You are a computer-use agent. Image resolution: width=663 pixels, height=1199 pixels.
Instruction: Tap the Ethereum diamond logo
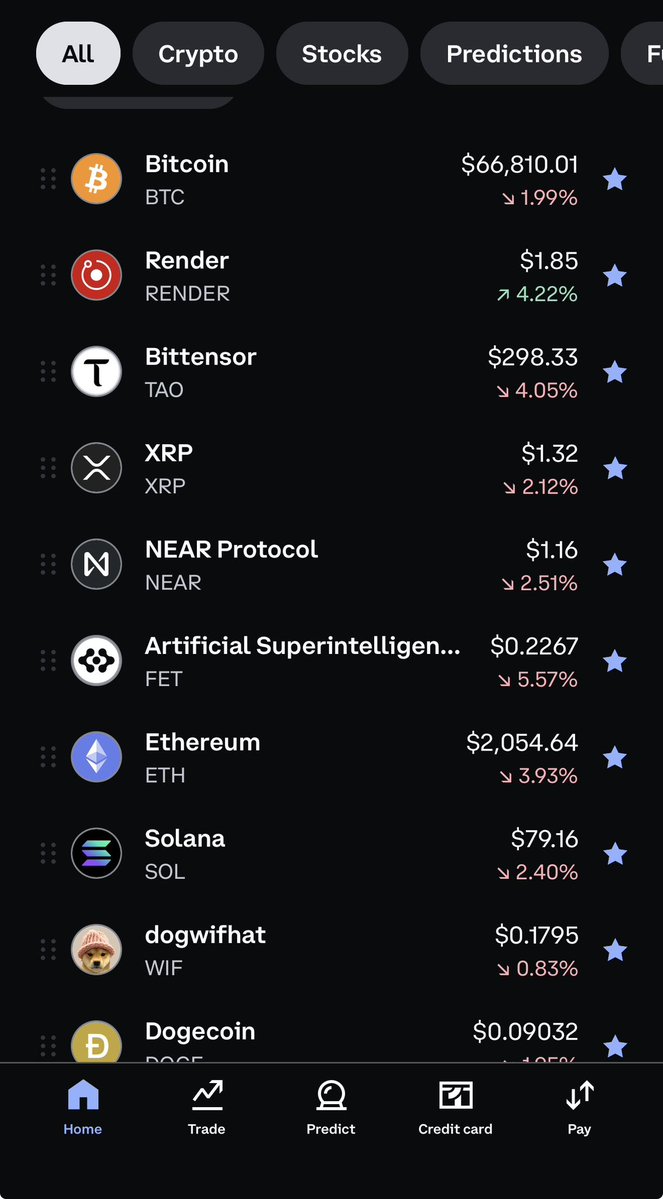click(96, 757)
